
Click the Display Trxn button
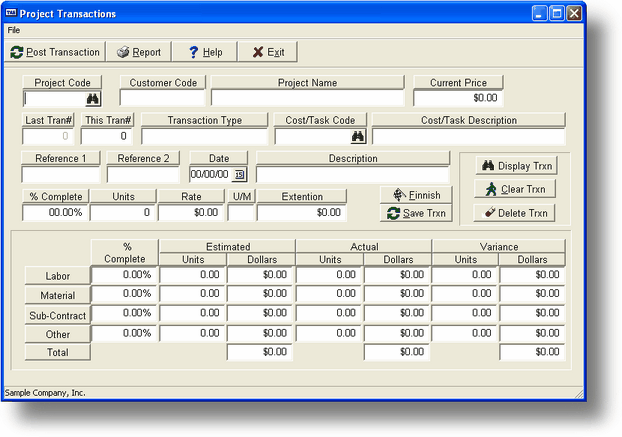[x=516, y=166]
